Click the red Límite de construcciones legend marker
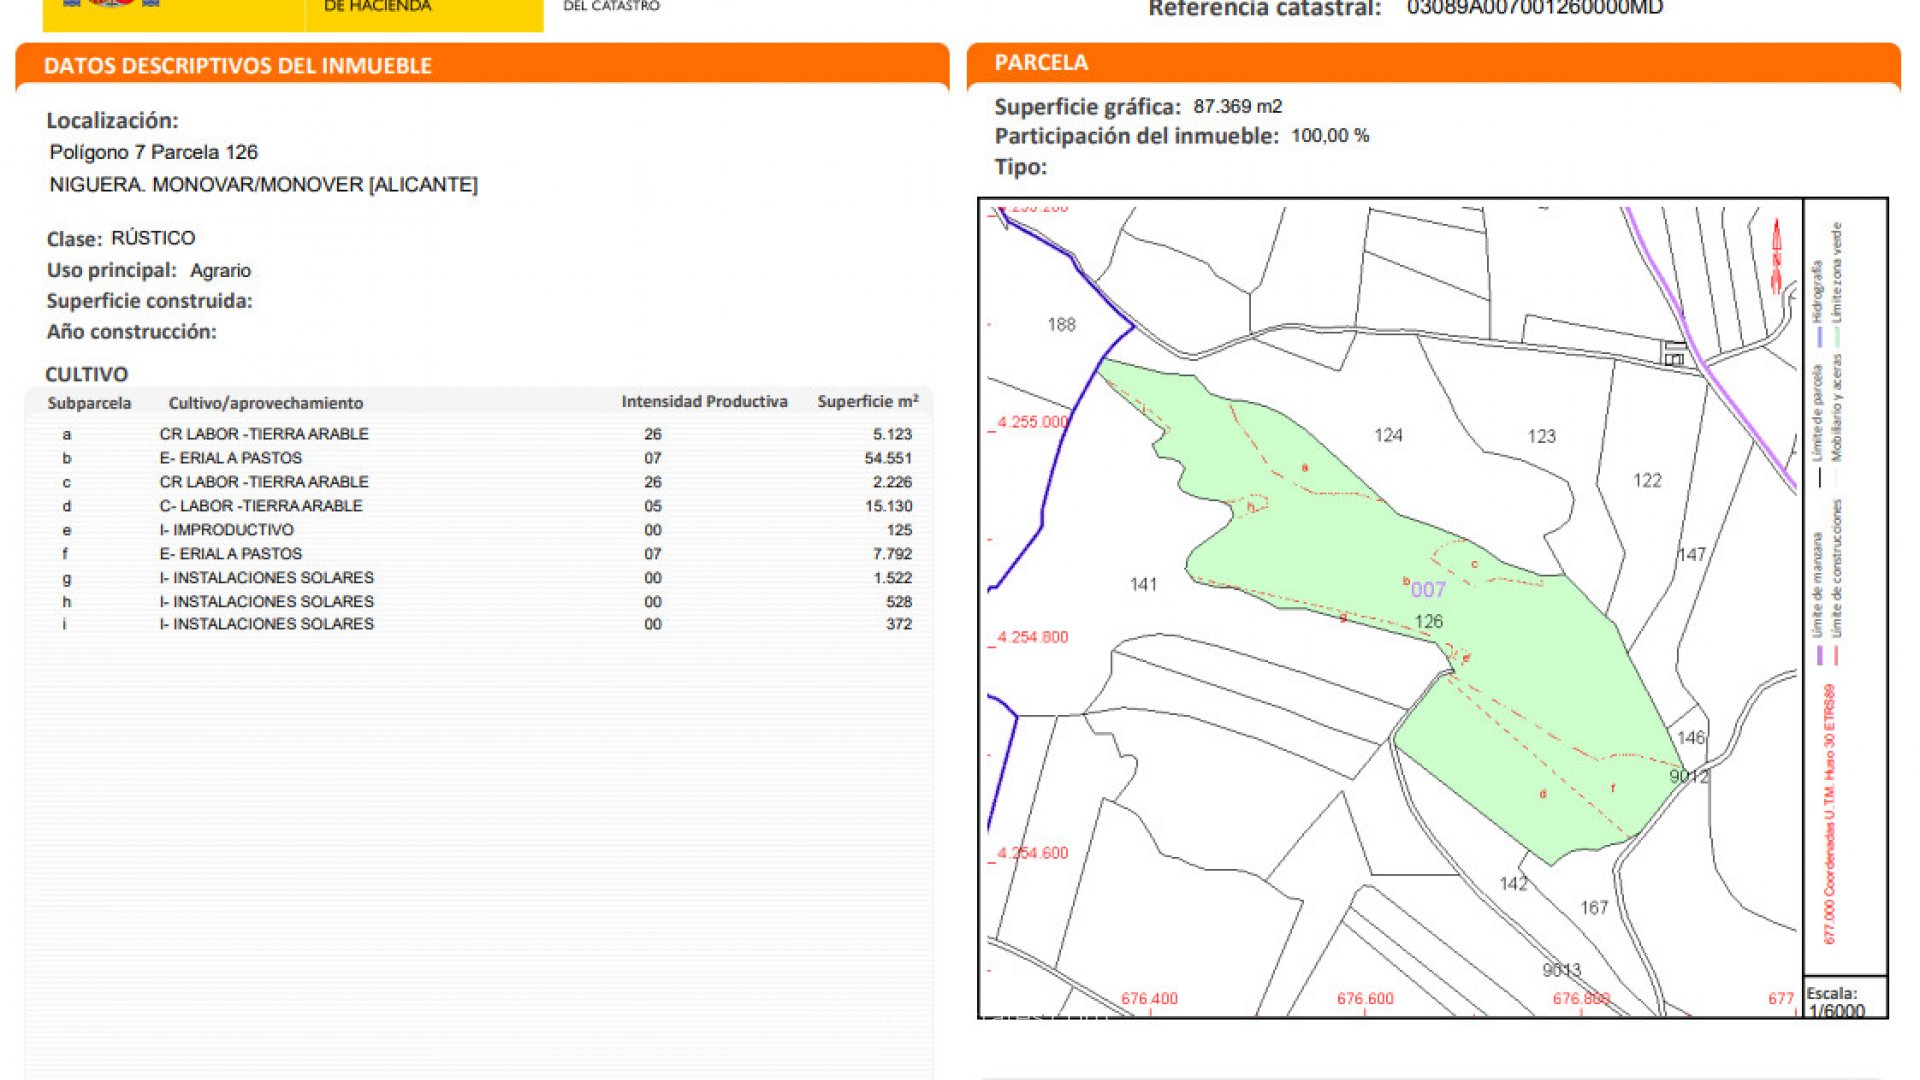1920x1080 pixels. pyautogui.click(x=1837, y=656)
